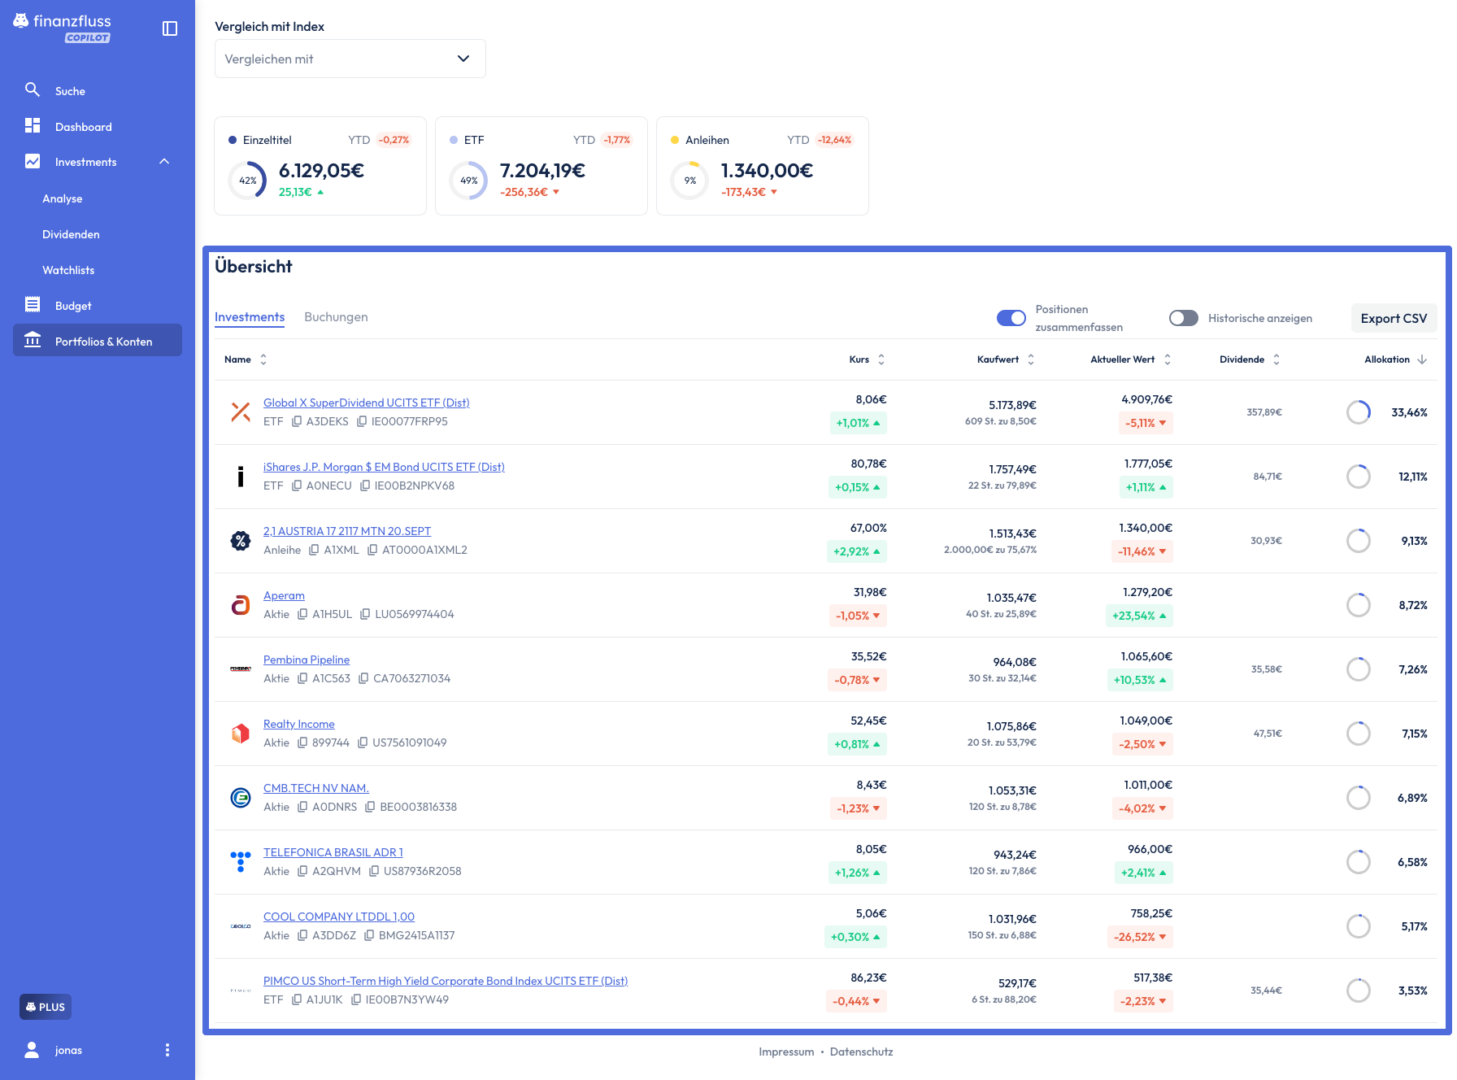Copy ISIN CA7063271034 icon
This screenshot has width=1457, height=1080.
[x=363, y=678]
